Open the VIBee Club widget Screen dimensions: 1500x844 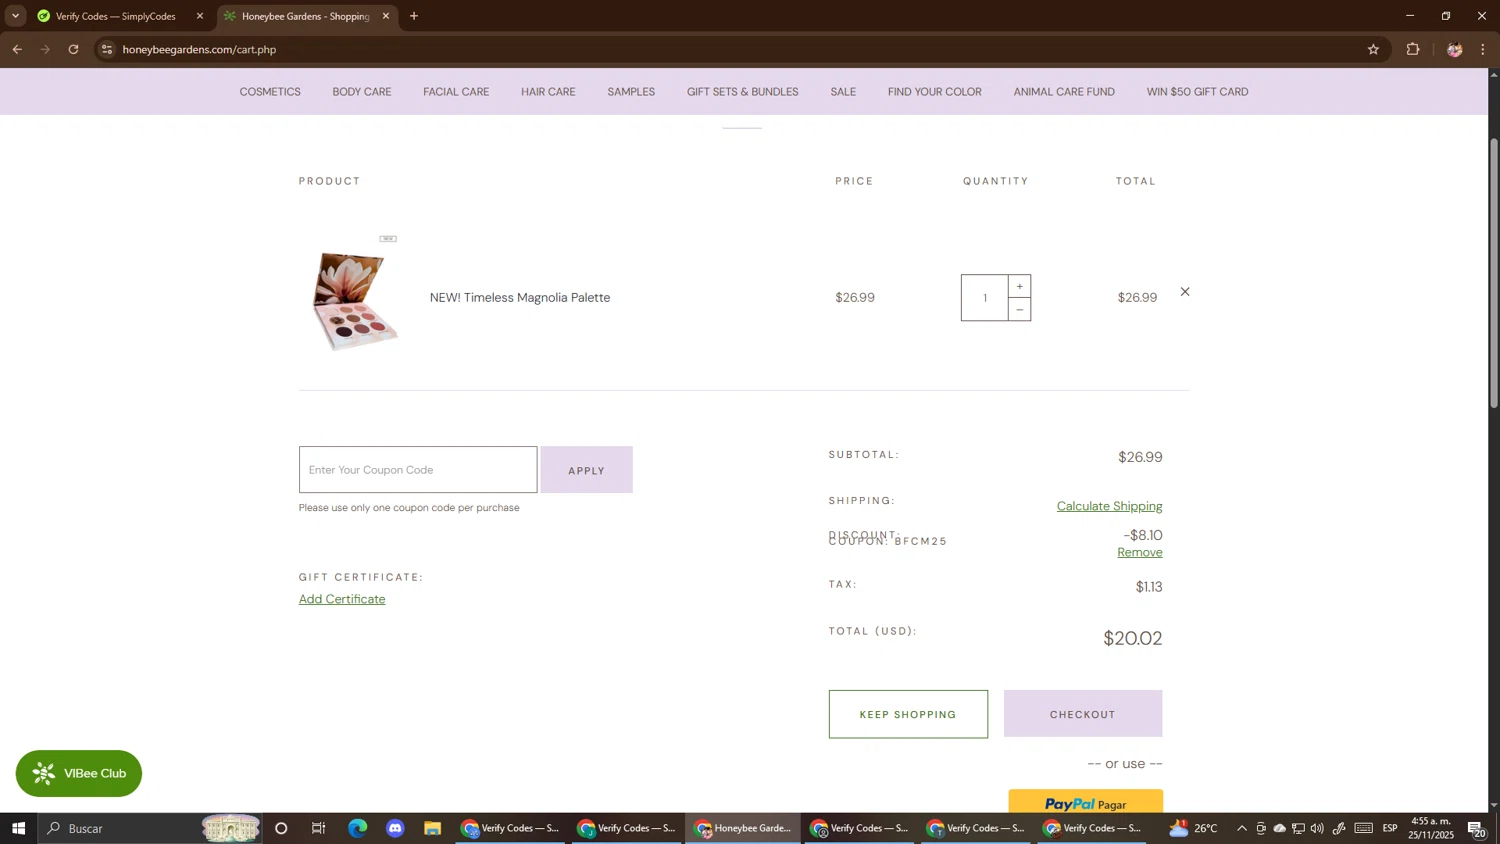click(x=79, y=773)
